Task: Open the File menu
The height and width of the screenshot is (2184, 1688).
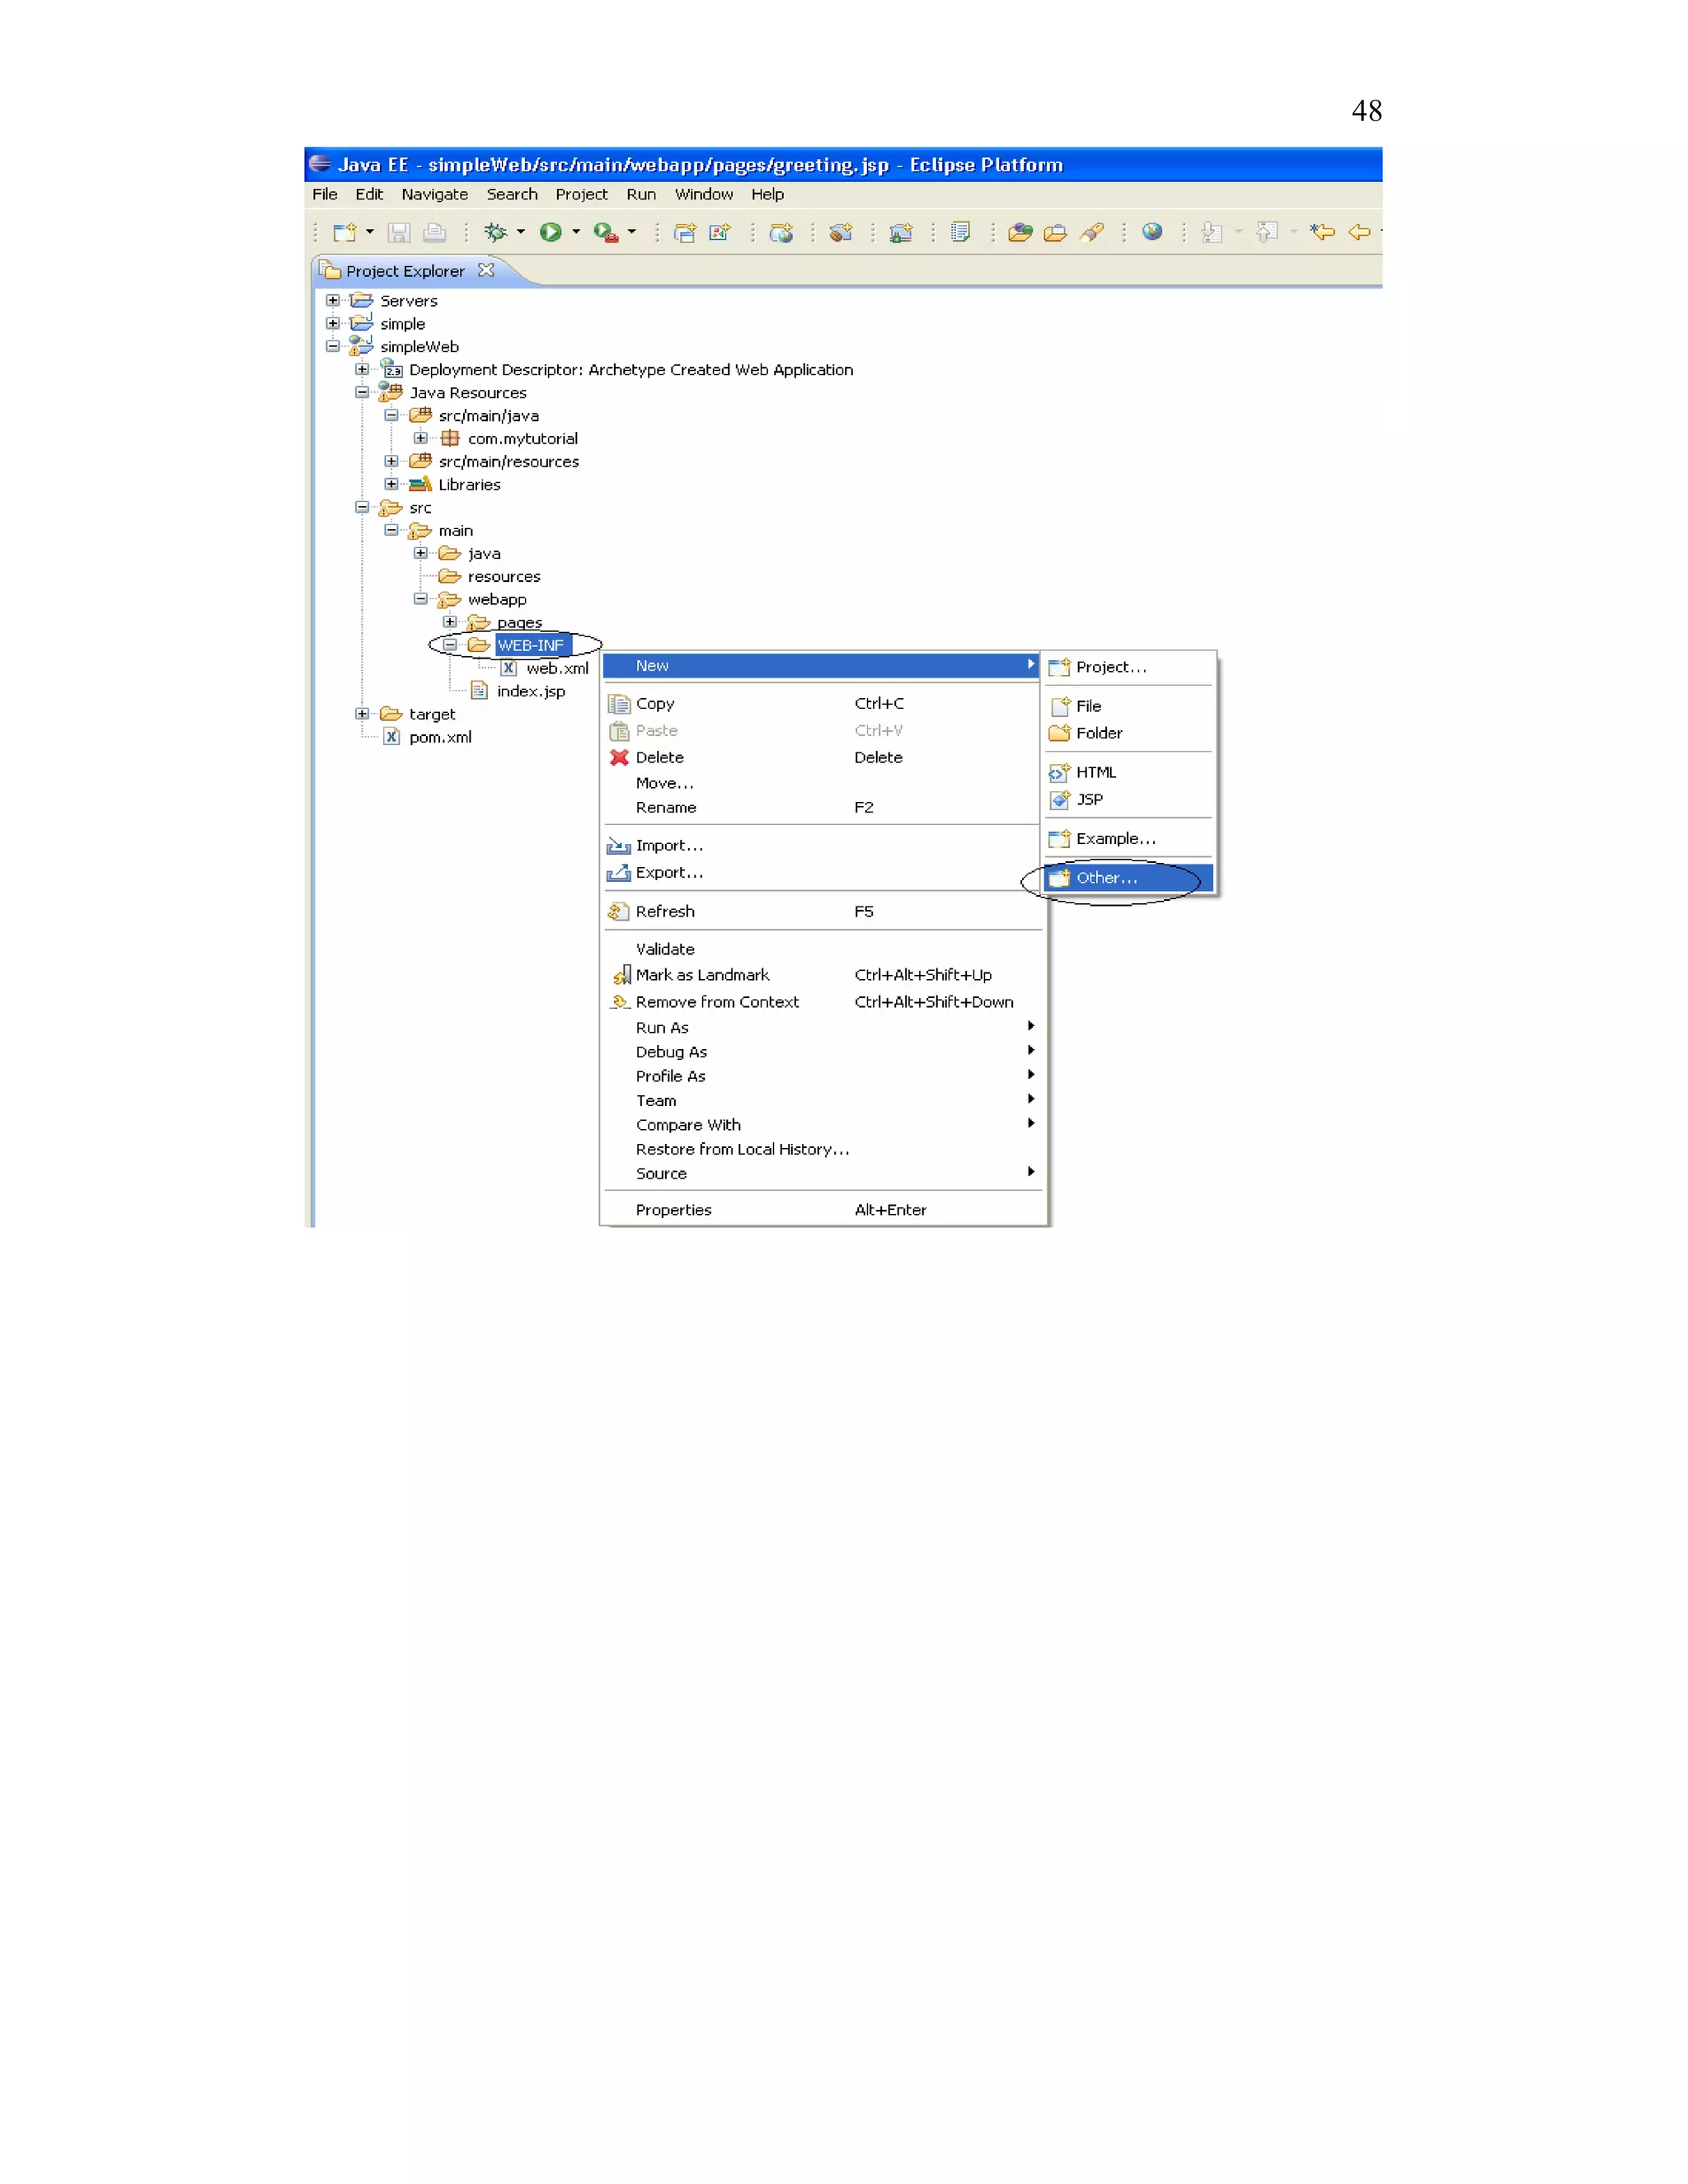Action: 325,194
